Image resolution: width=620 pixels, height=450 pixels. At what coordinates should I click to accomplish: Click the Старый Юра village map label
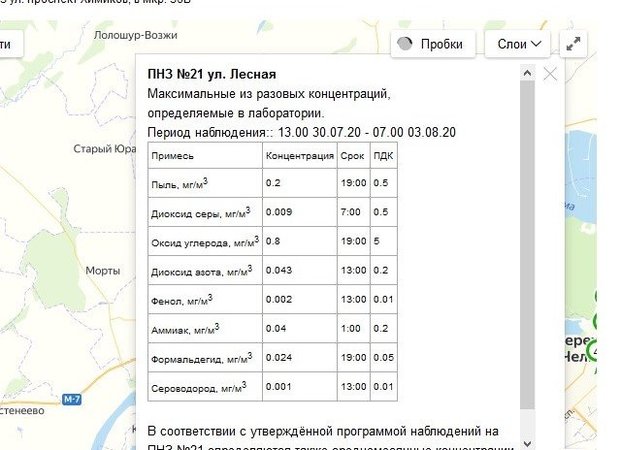point(104,149)
